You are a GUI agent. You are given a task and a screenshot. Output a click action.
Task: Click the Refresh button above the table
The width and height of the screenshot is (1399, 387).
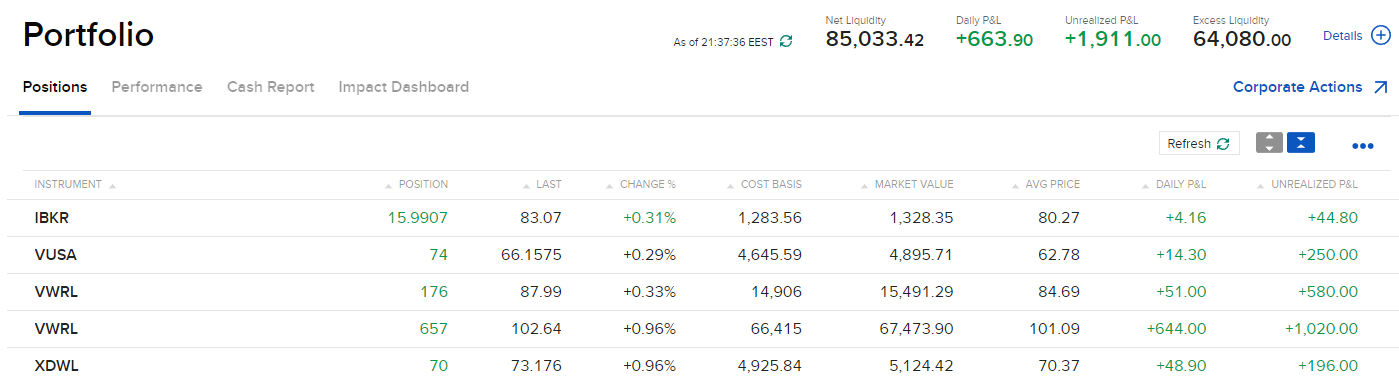1199,144
